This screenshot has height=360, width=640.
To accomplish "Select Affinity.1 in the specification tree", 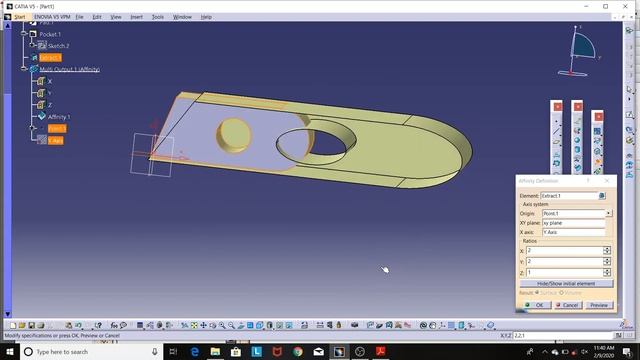I will [x=59, y=117].
